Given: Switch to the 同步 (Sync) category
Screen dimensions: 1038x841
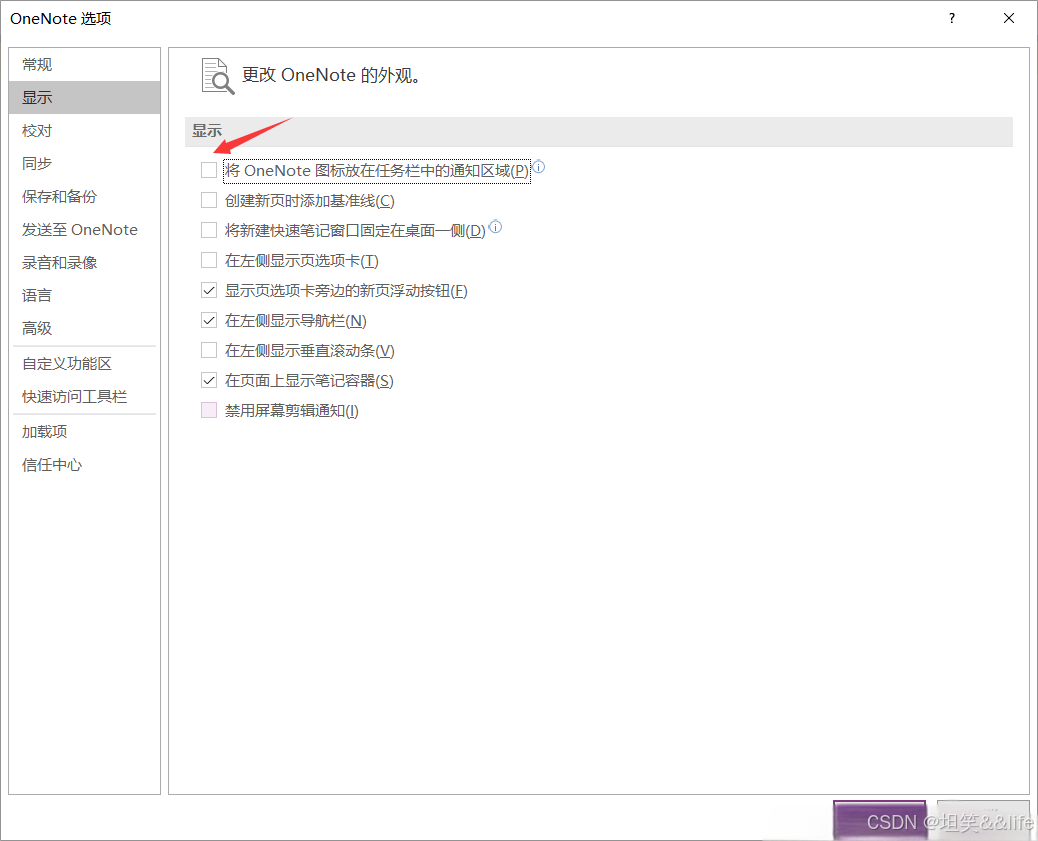Looking at the screenshot, I should point(84,164).
